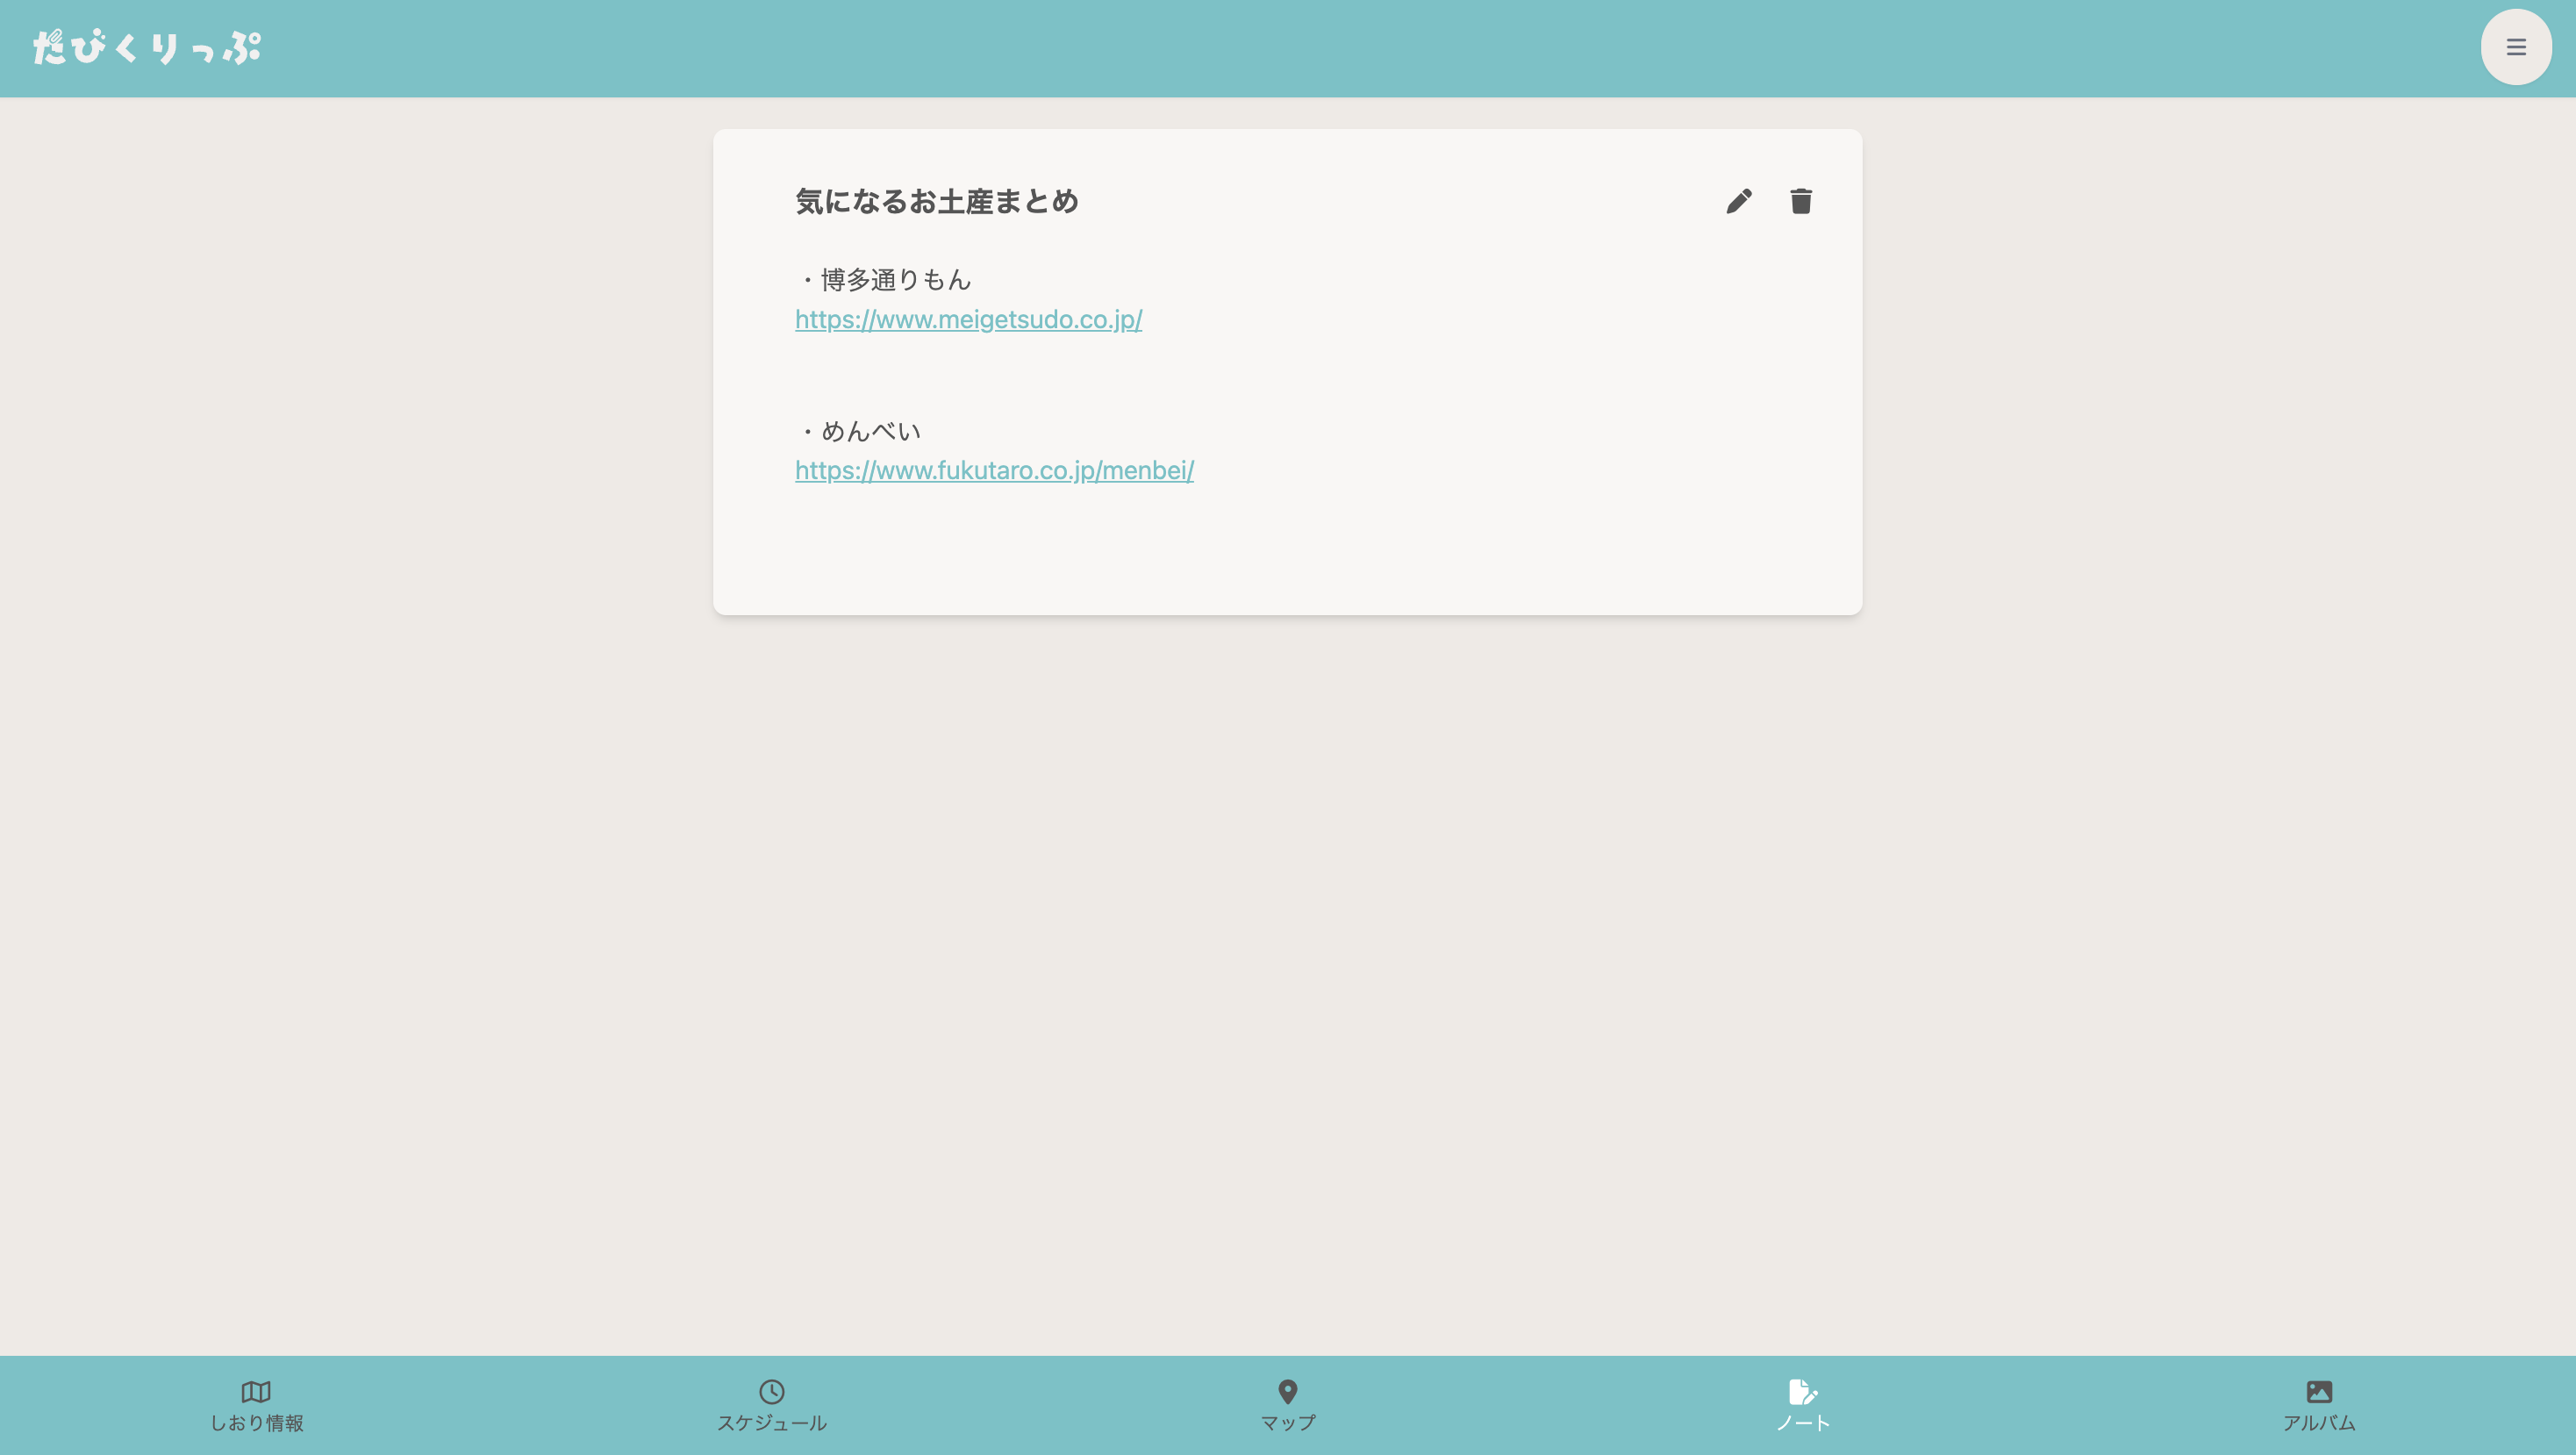Image resolution: width=2576 pixels, height=1455 pixels.
Task: Click the アルバム picture icon
Action: click(2318, 1391)
